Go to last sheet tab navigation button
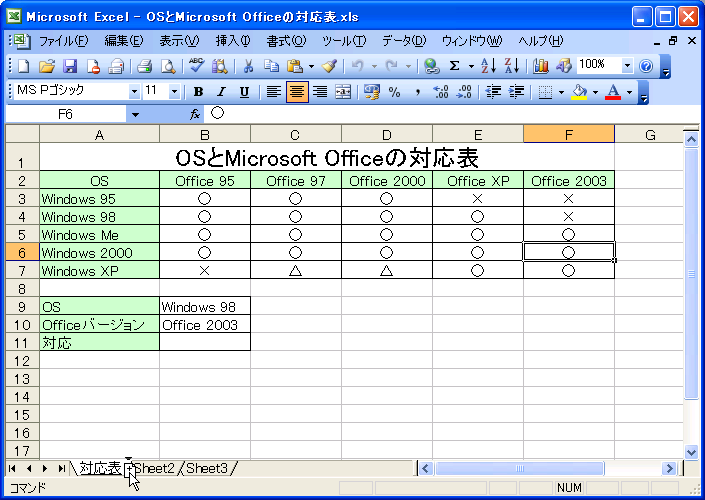This screenshot has width=705, height=500. (62, 469)
